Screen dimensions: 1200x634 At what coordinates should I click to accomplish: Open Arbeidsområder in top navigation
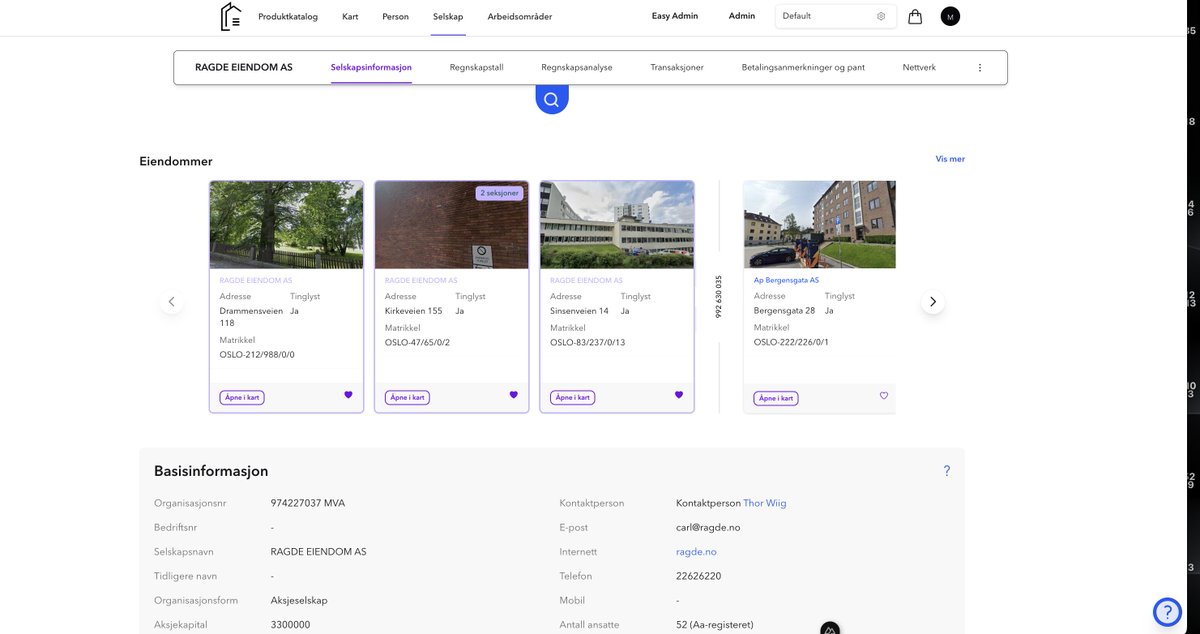[x=520, y=16]
